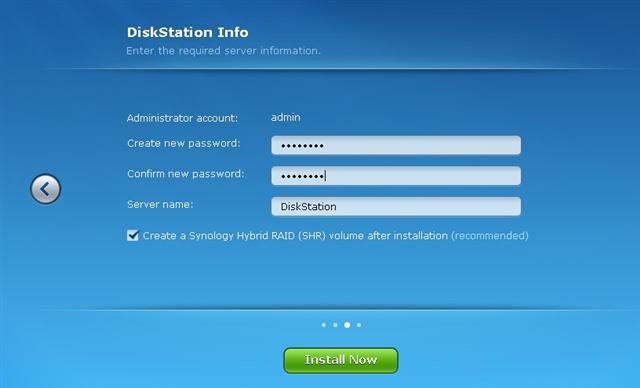Click the Confirm new password field
The width and height of the screenshot is (640, 388).
pyautogui.click(x=396, y=176)
